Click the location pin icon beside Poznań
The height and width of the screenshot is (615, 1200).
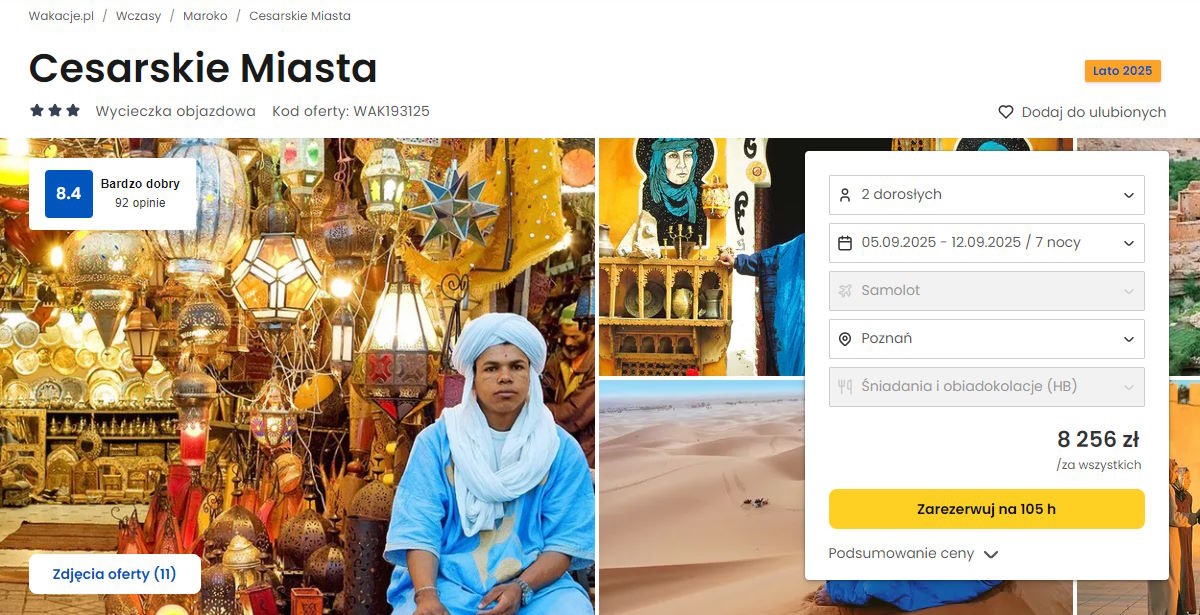845,339
